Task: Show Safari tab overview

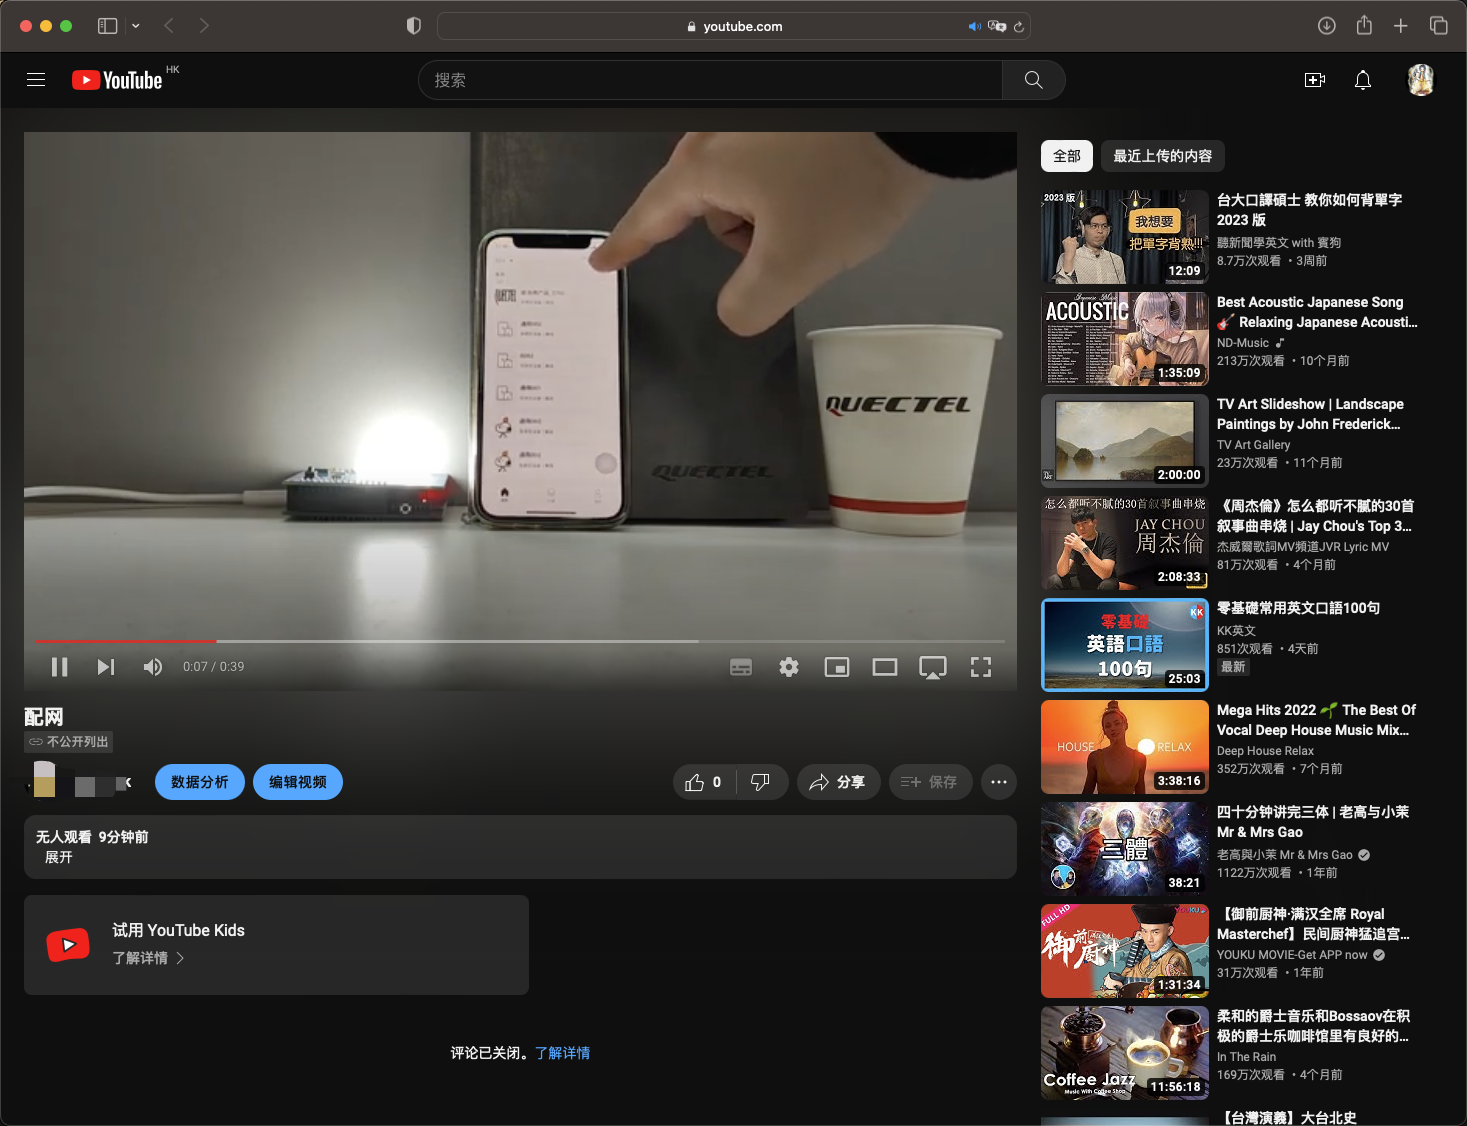Action: [1439, 26]
